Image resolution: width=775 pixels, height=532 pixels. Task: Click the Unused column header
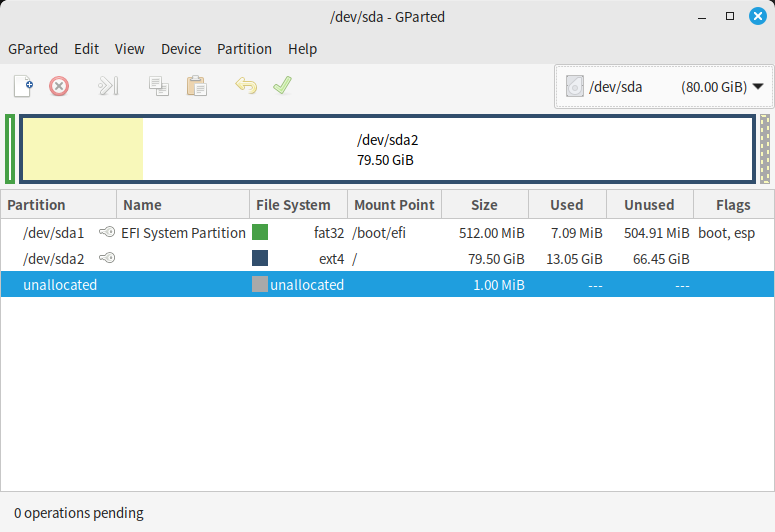[x=650, y=205]
